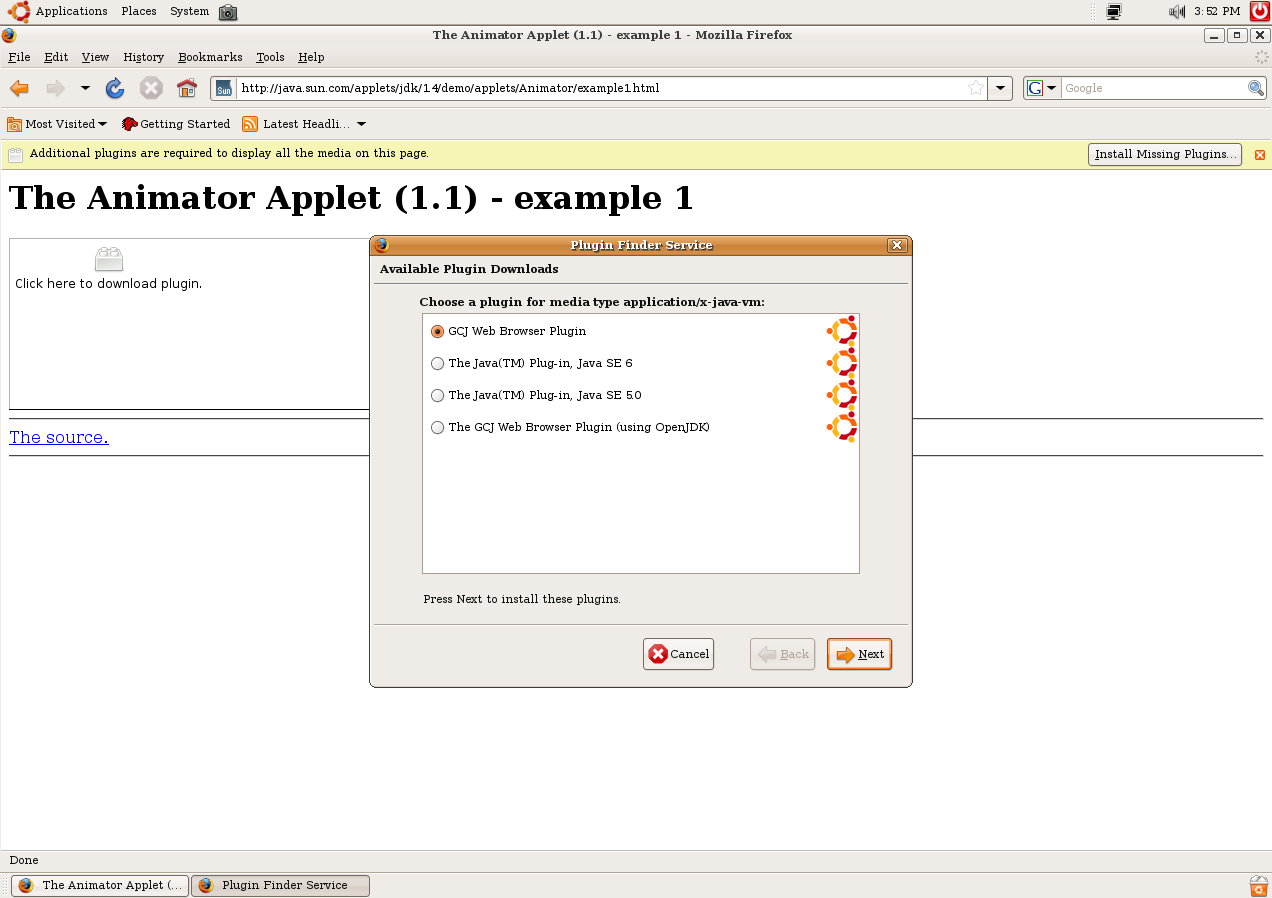Select the GCJ plugin using OpenJDK option
1272x898 pixels.
point(437,428)
